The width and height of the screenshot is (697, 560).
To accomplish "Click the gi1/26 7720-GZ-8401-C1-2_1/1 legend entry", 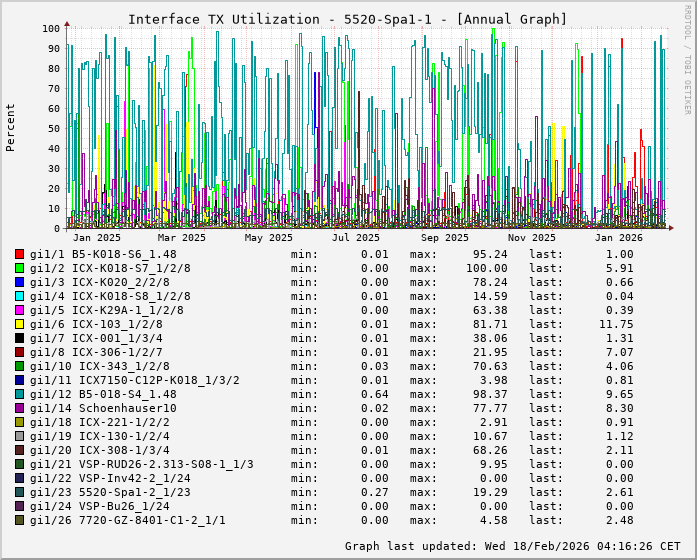I will click(x=127, y=520).
